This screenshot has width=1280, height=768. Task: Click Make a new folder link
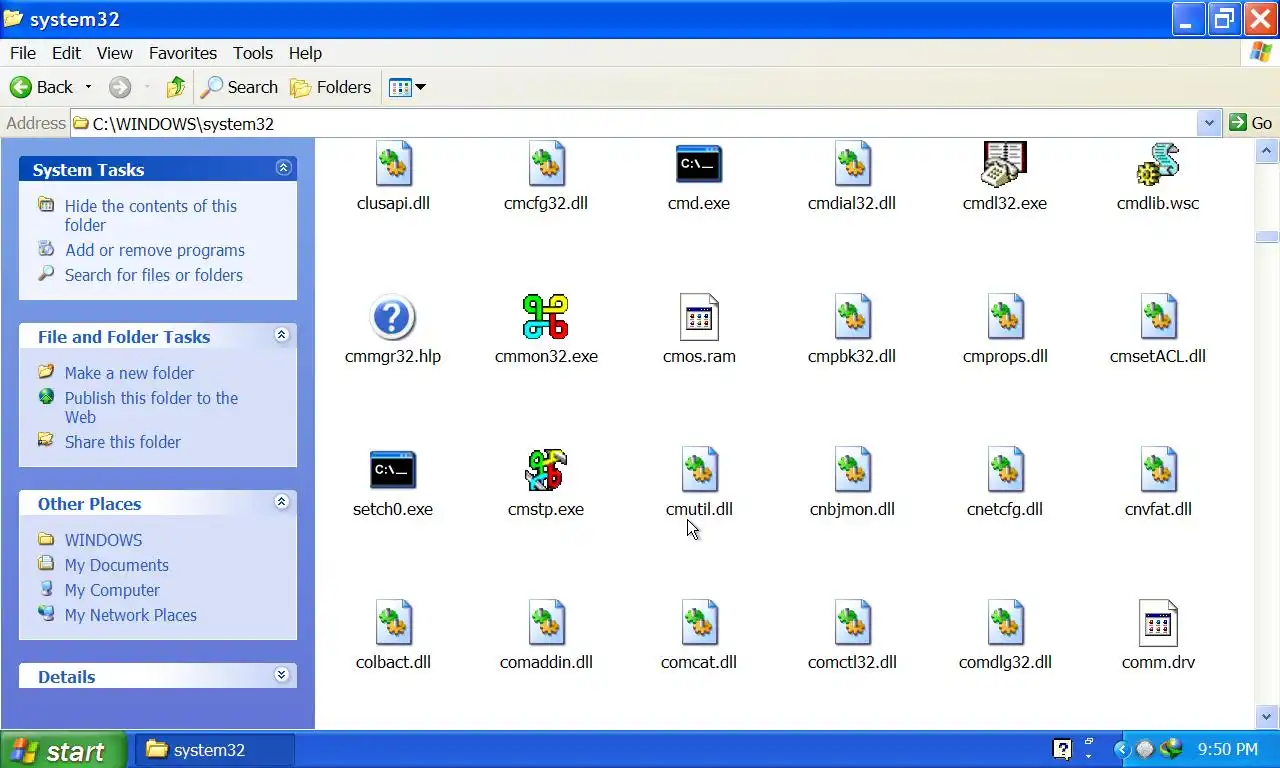tap(129, 373)
